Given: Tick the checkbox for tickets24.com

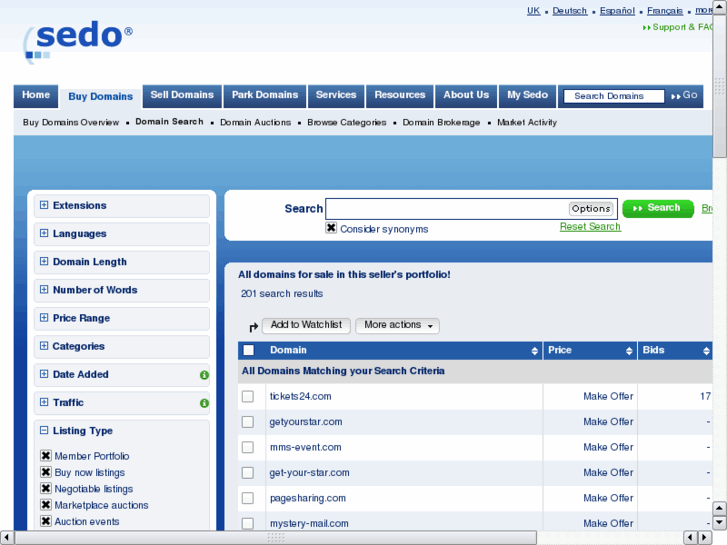Looking at the screenshot, I should 248,397.
